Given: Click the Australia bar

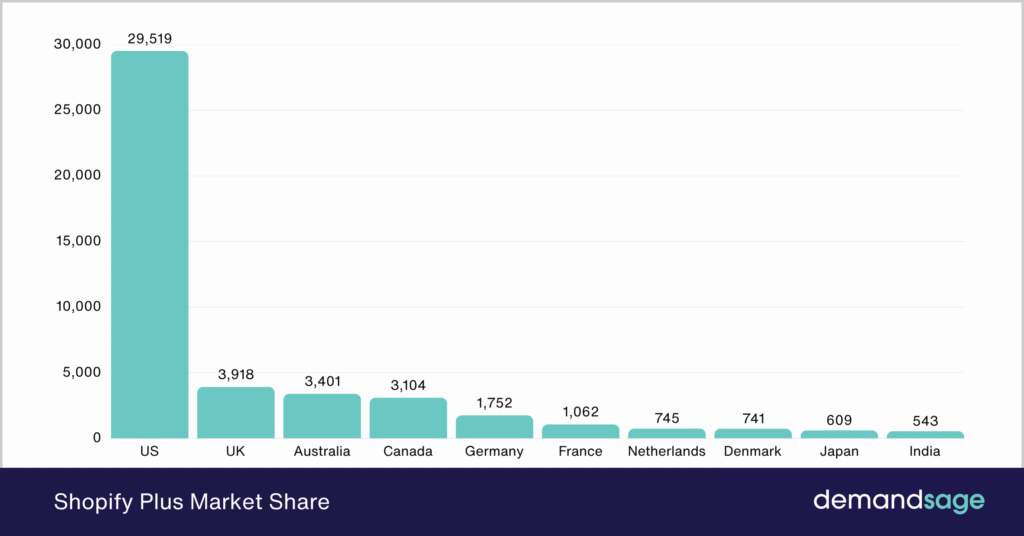Looking at the screenshot, I should click(322, 416).
